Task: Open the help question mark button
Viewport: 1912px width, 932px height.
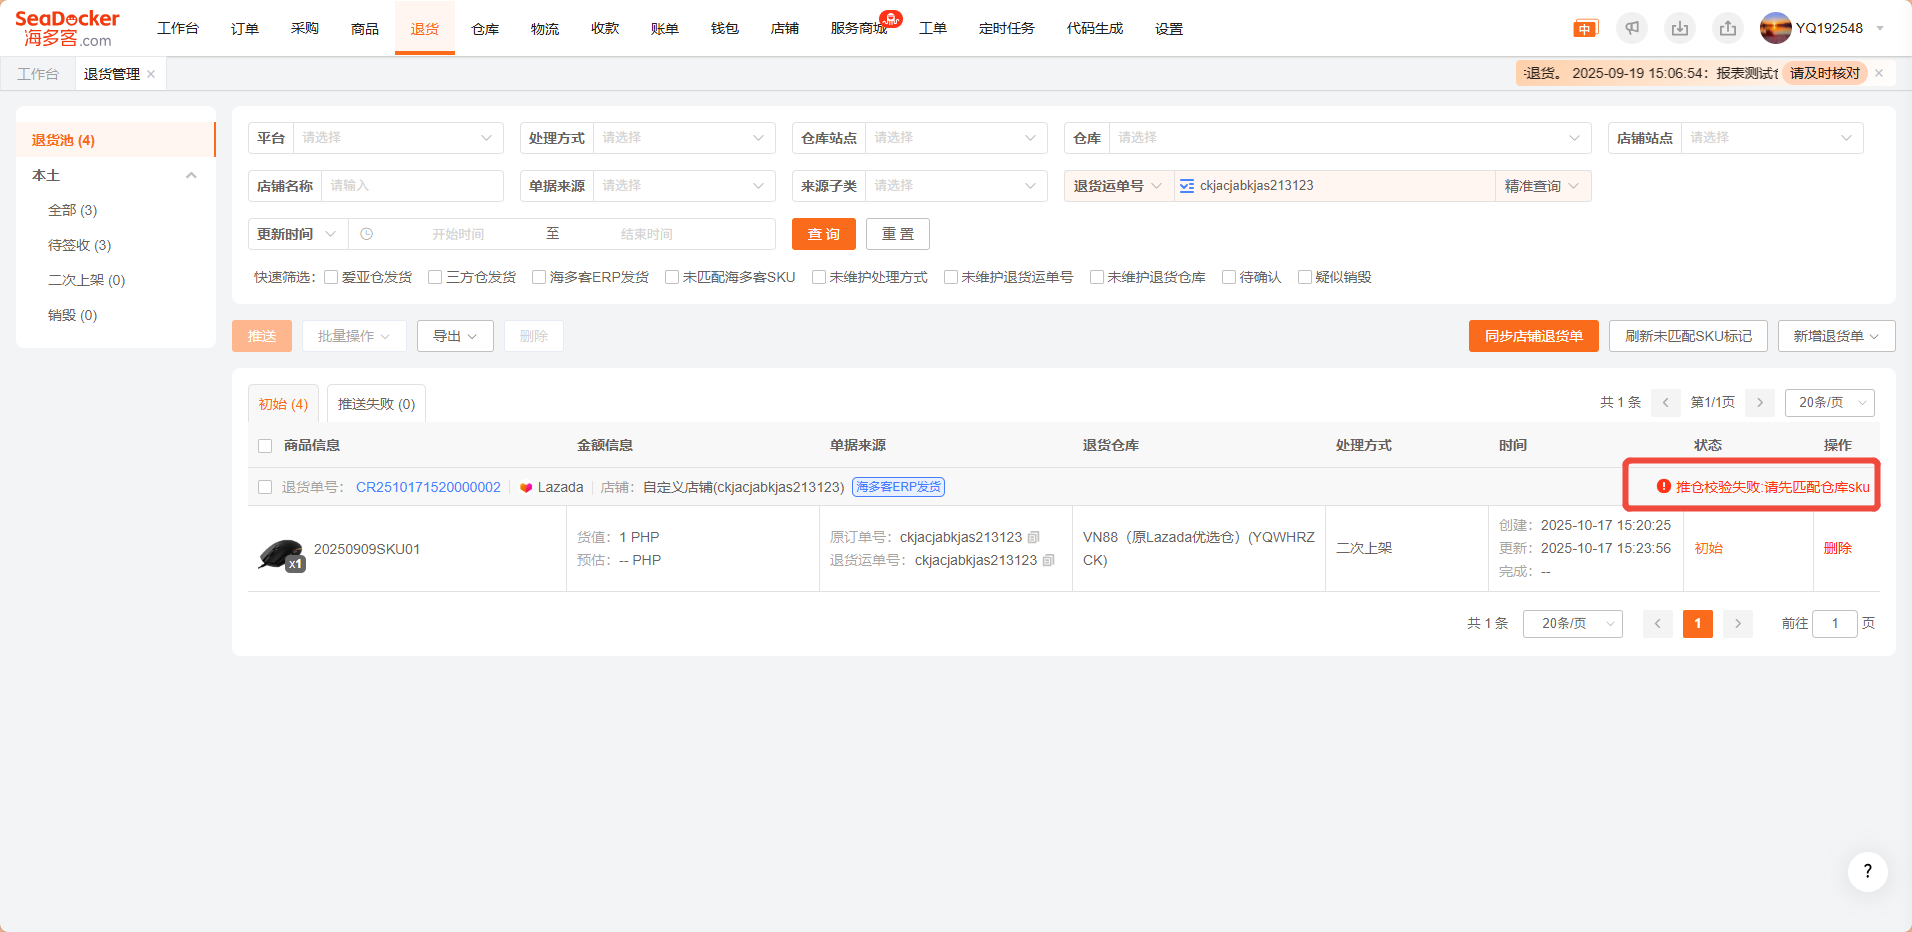Action: pos(1867,871)
